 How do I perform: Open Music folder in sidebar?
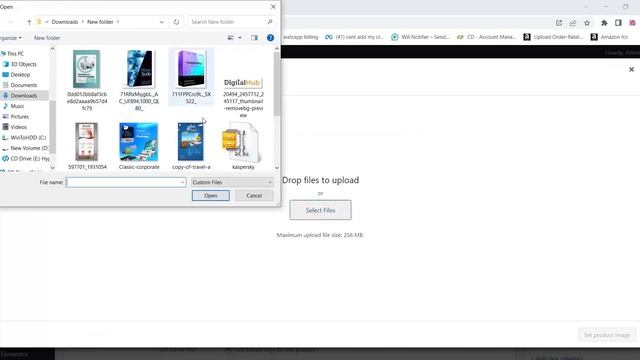13,106
